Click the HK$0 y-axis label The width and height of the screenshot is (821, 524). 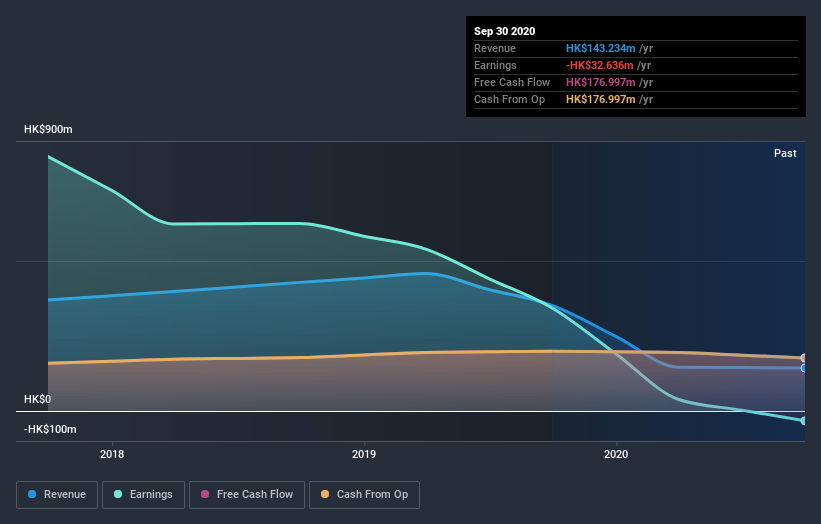[x=37, y=399]
